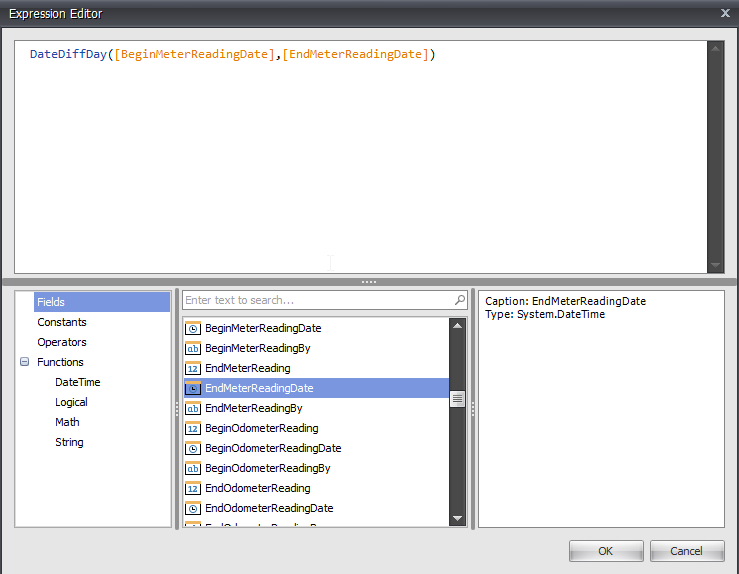Select EndOdometerReadingDate field row
The image size is (739, 574).
pos(316,508)
